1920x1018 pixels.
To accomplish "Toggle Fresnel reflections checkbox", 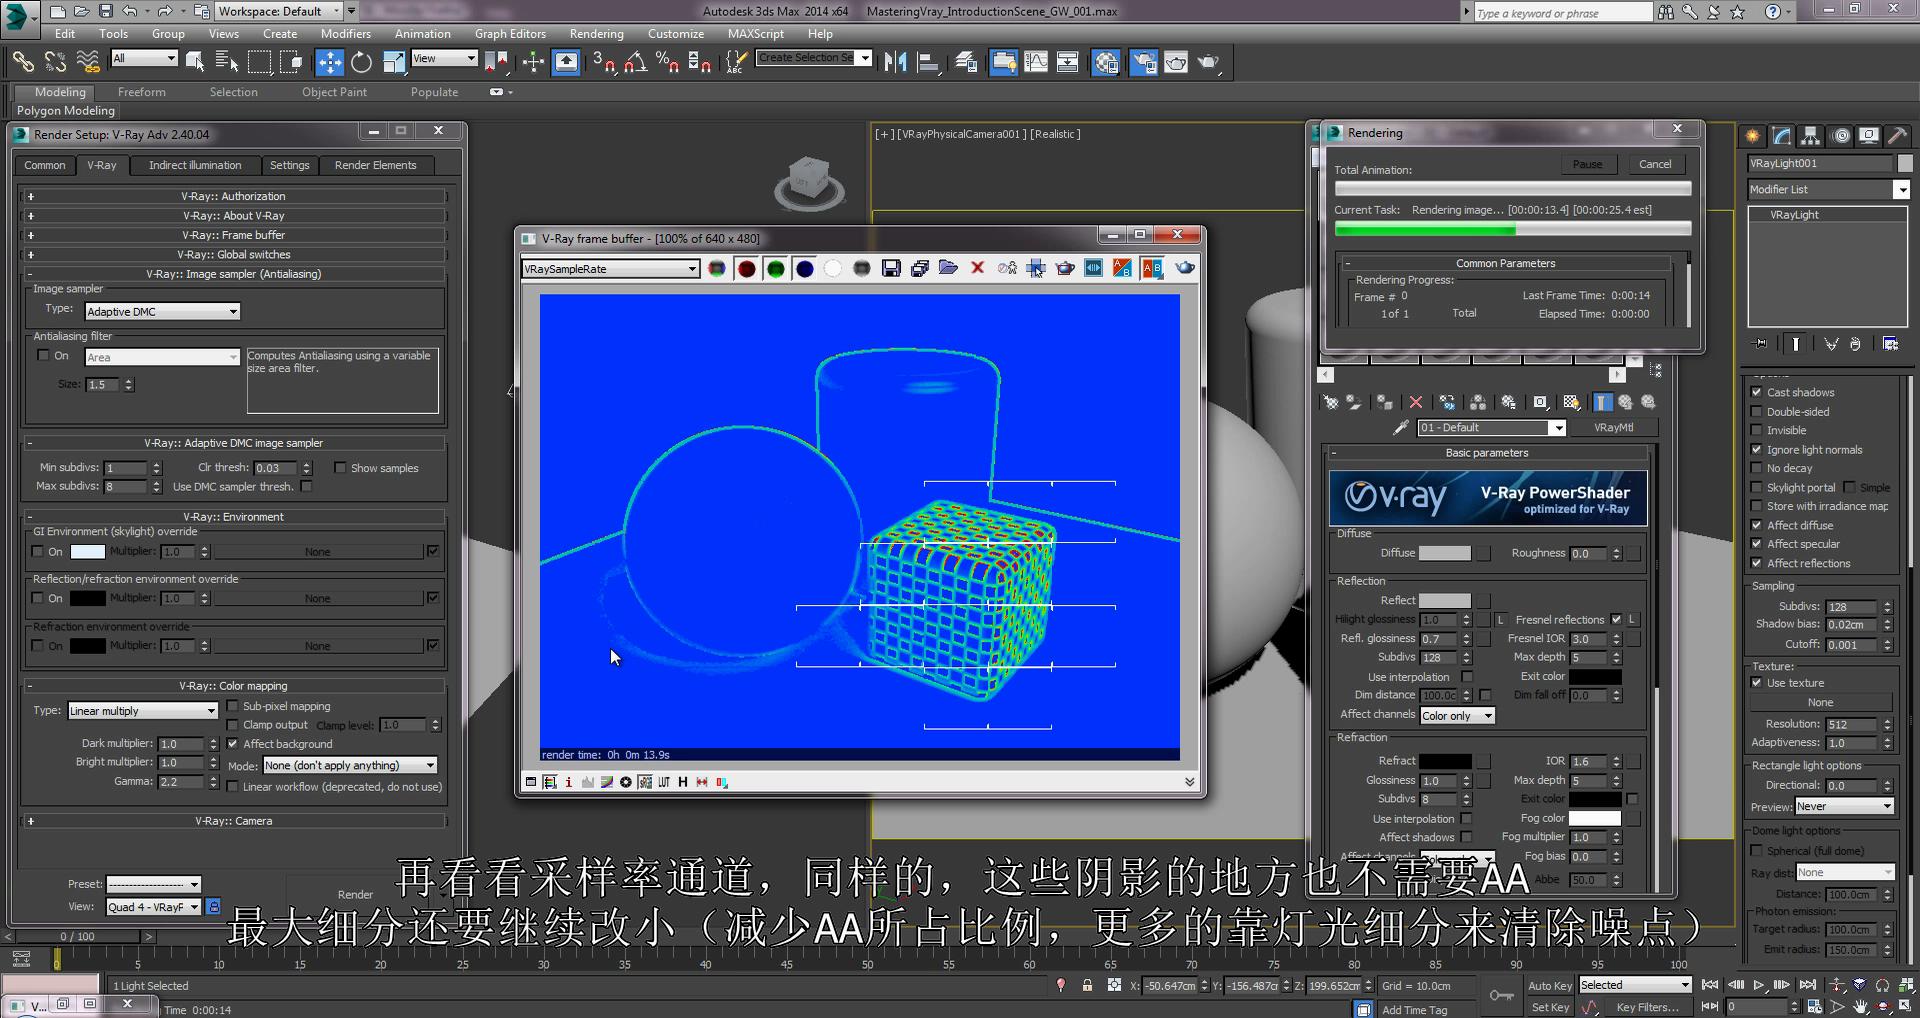I will point(1616,619).
